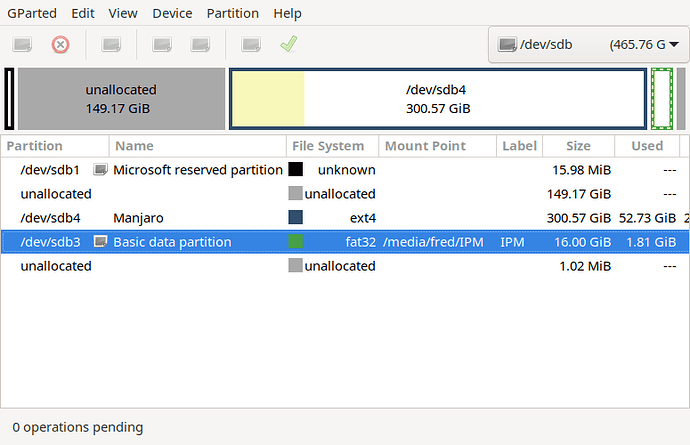Screen dimensions: 690x445
Task: Open the Partition menu
Action: point(233,13)
